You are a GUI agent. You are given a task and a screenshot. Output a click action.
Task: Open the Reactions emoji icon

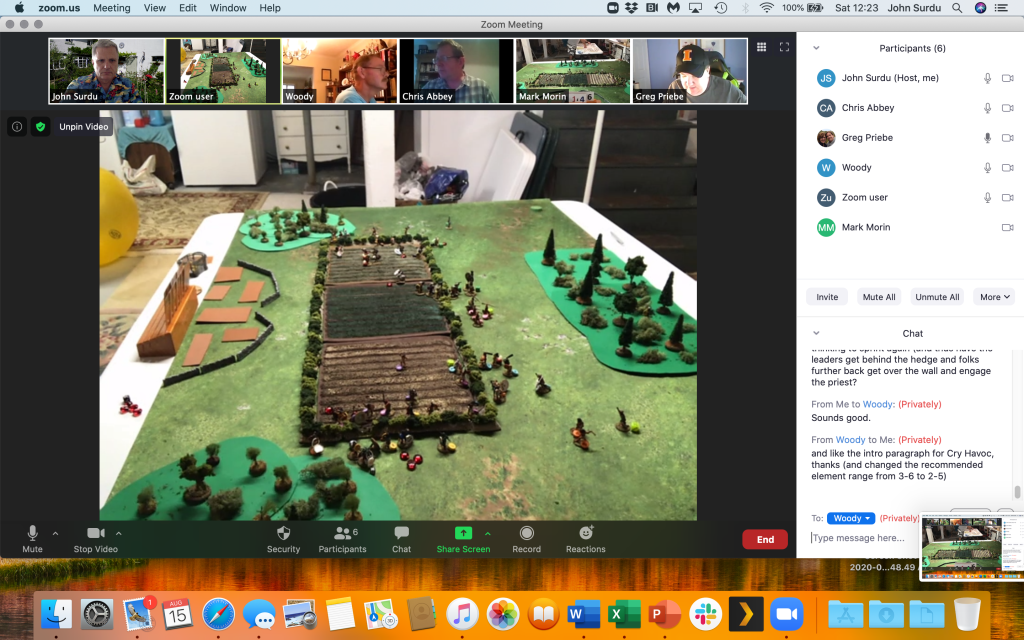(585, 534)
